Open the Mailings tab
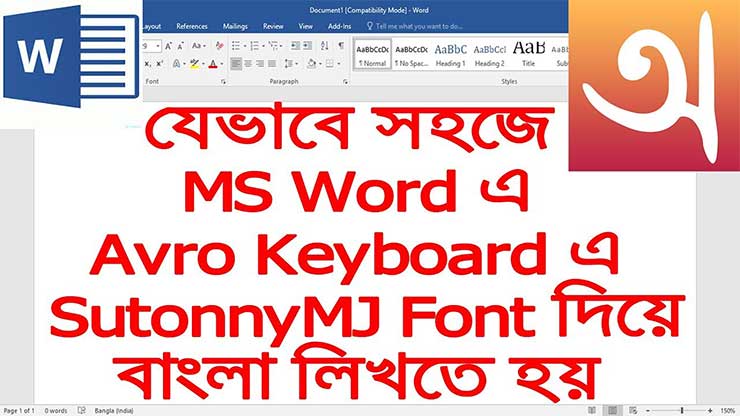Viewport: 740px width, 416px height. pos(235,26)
